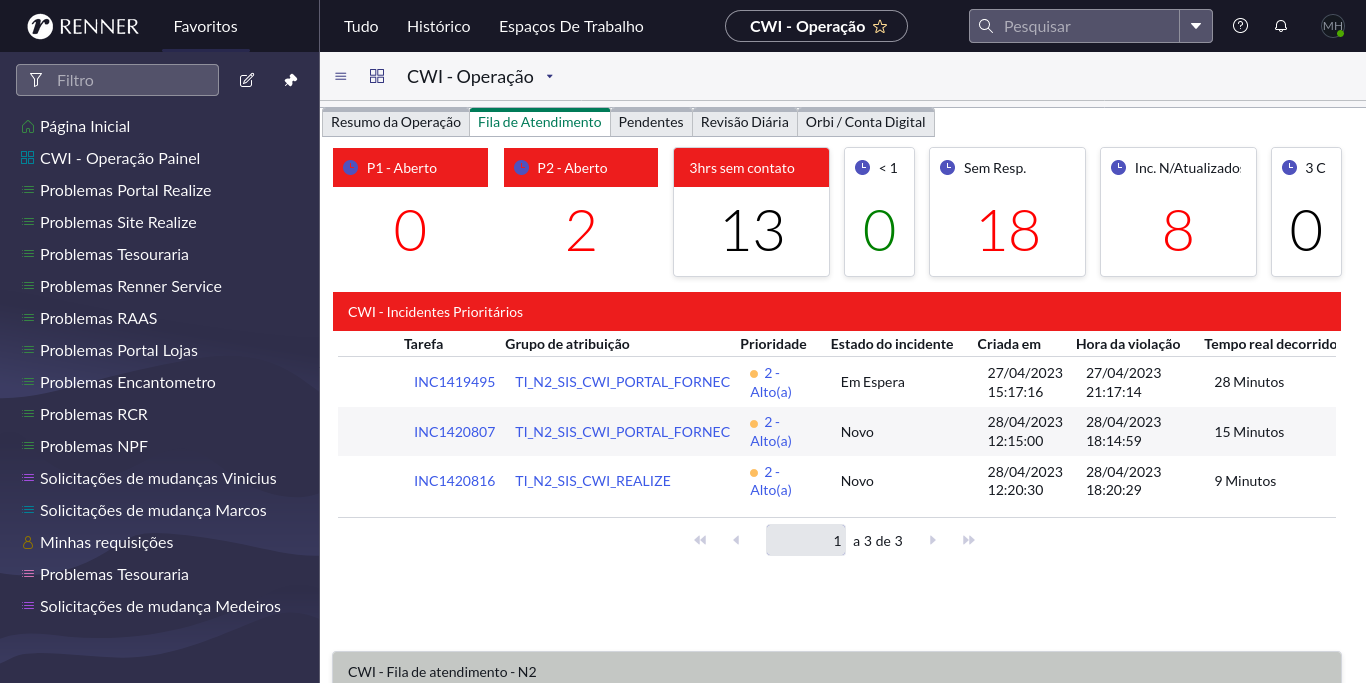Viewport: 1366px width, 683px height.
Task: Open Problemas NPF favorite
Action: (x=94, y=447)
